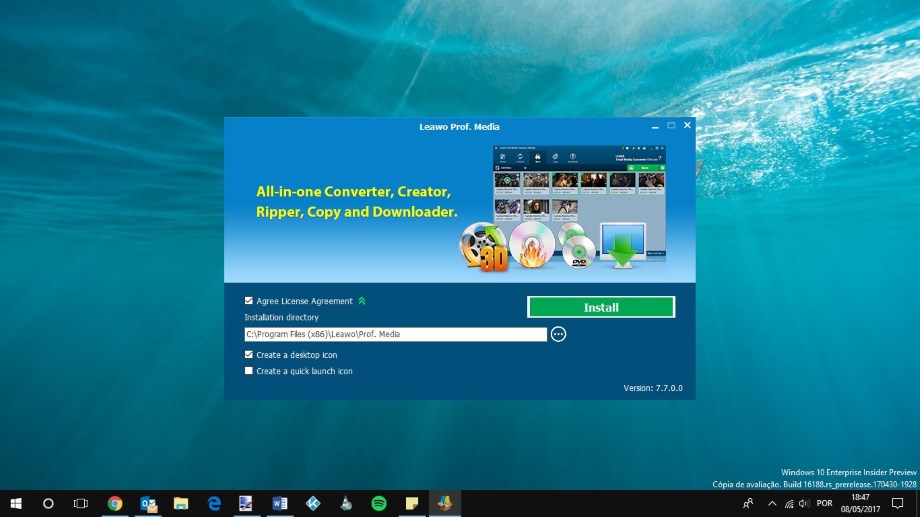
Task: Click the browse folder ellipsis button
Action: (558, 334)
